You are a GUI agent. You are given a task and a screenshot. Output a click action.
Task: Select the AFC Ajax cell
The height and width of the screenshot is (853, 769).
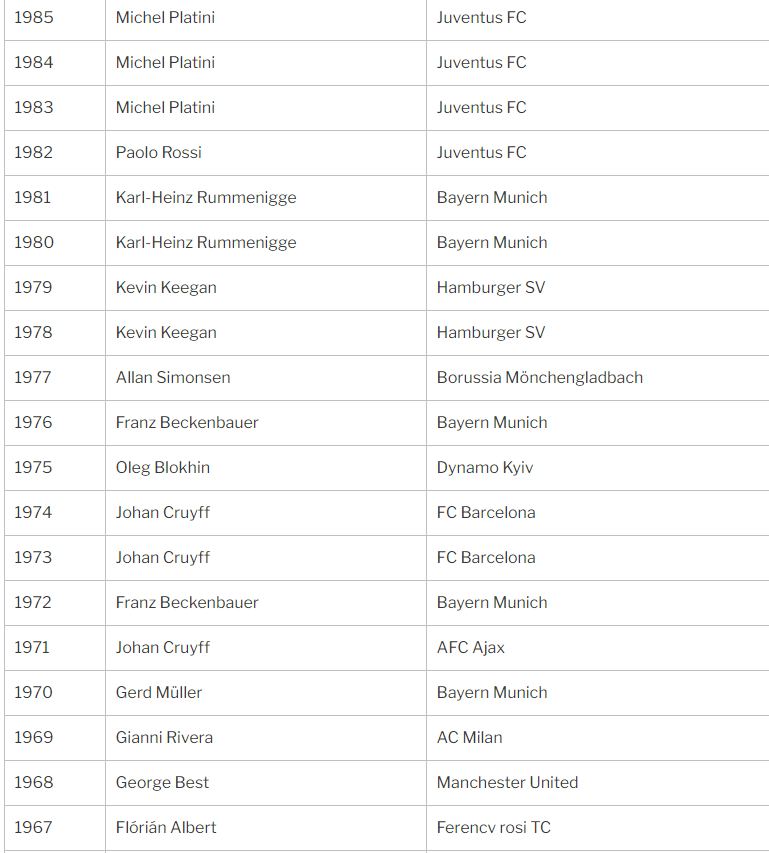tap(471, 648)
